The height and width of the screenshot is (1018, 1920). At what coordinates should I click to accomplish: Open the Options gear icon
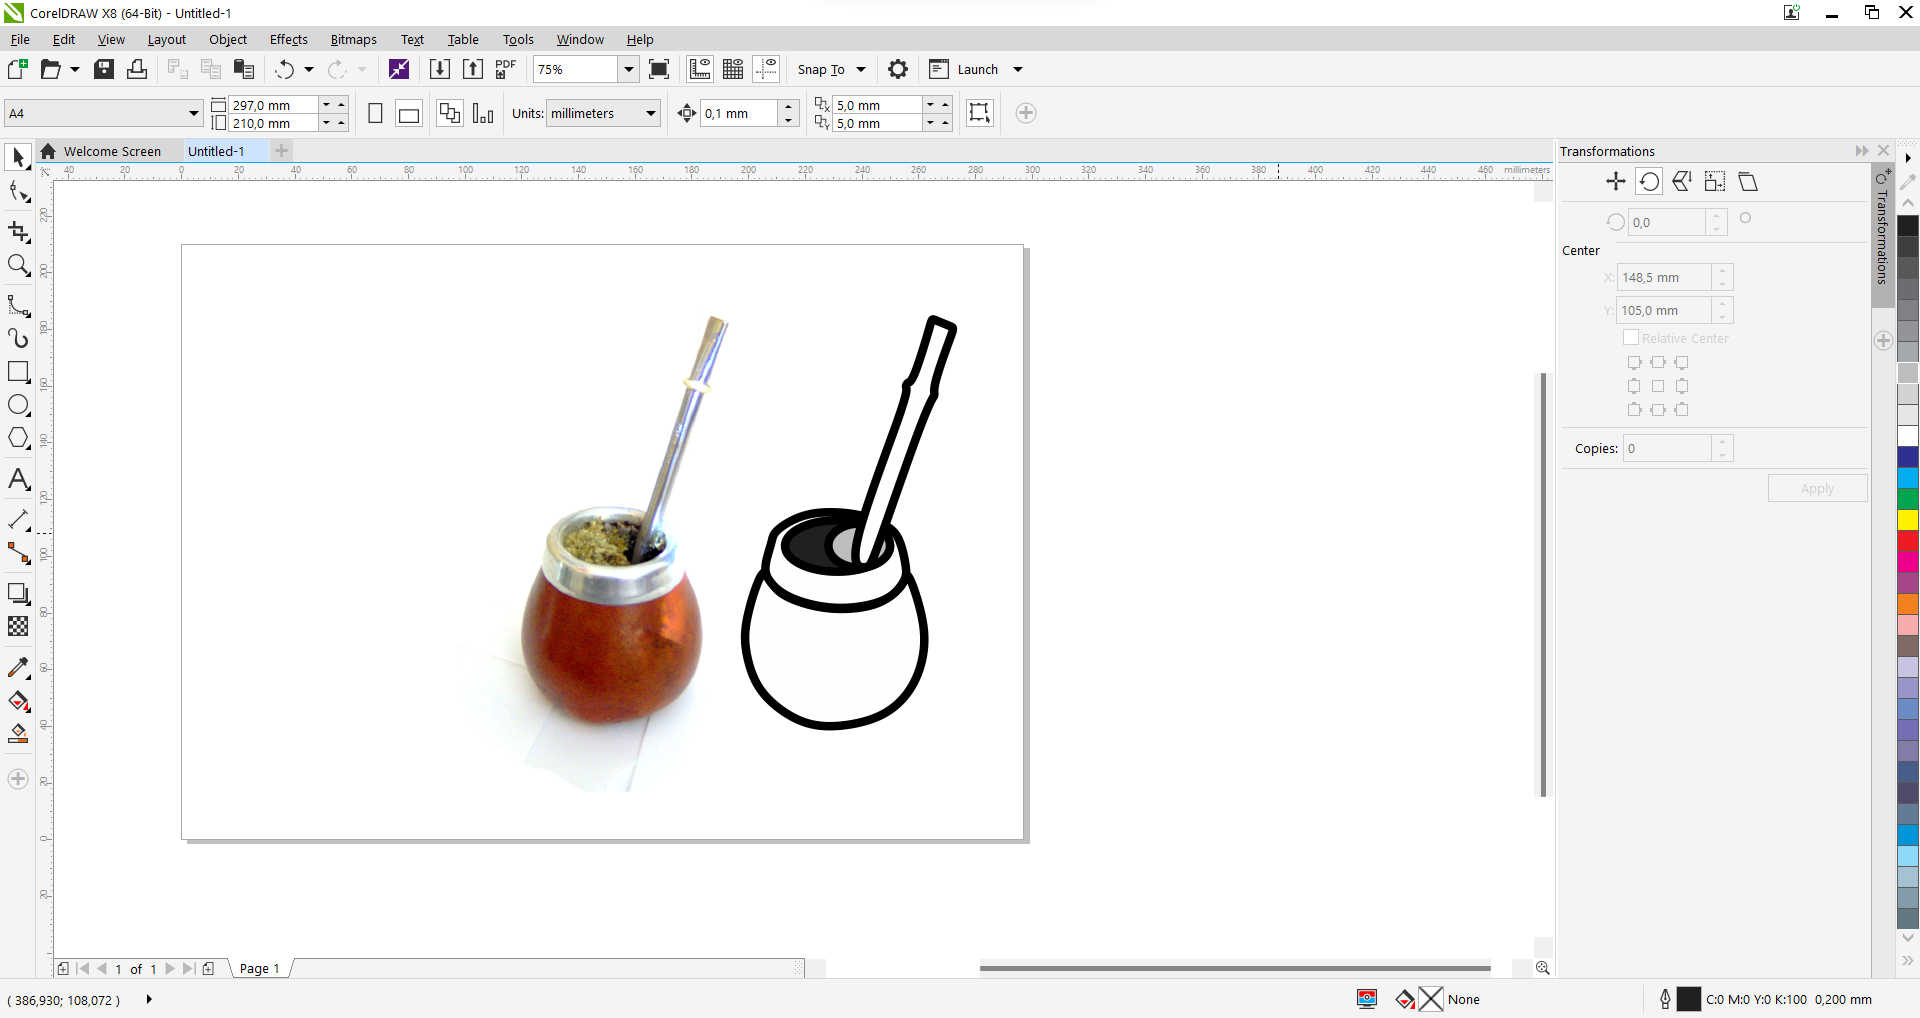[898, 69]
